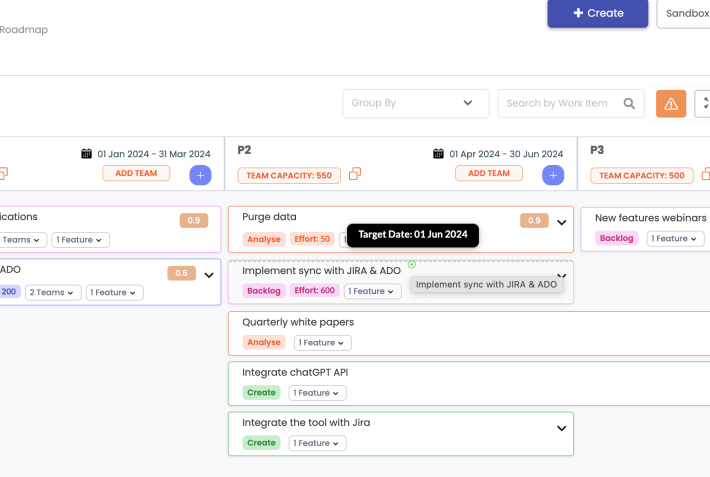Click the copy icon beside Team Capacity 550
The width and height of the screenshot is (710, 477).
pos(355,174)
